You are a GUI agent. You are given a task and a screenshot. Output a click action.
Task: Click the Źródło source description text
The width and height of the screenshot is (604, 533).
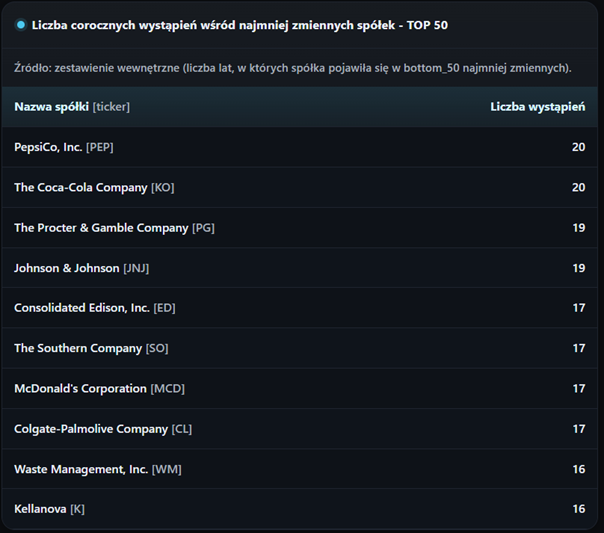(293, 67)
